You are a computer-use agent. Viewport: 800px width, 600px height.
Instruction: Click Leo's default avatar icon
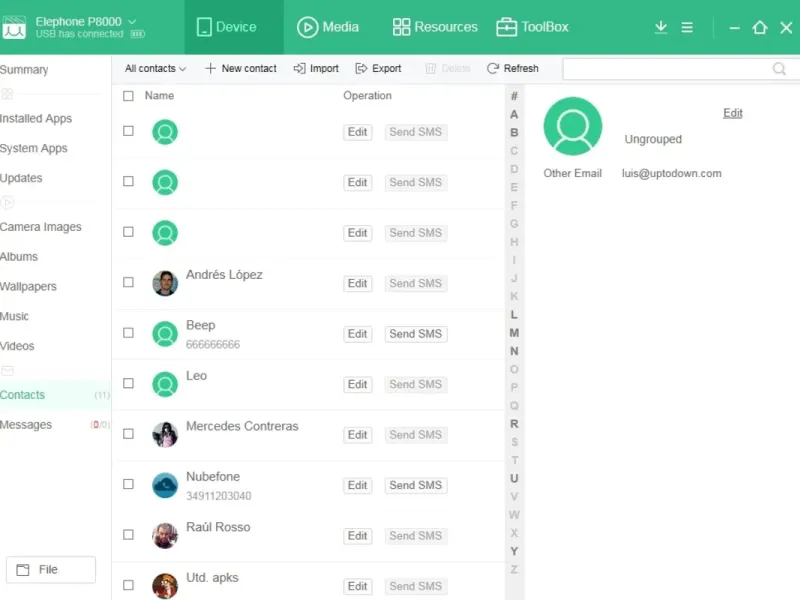click(x=165, y=384)
